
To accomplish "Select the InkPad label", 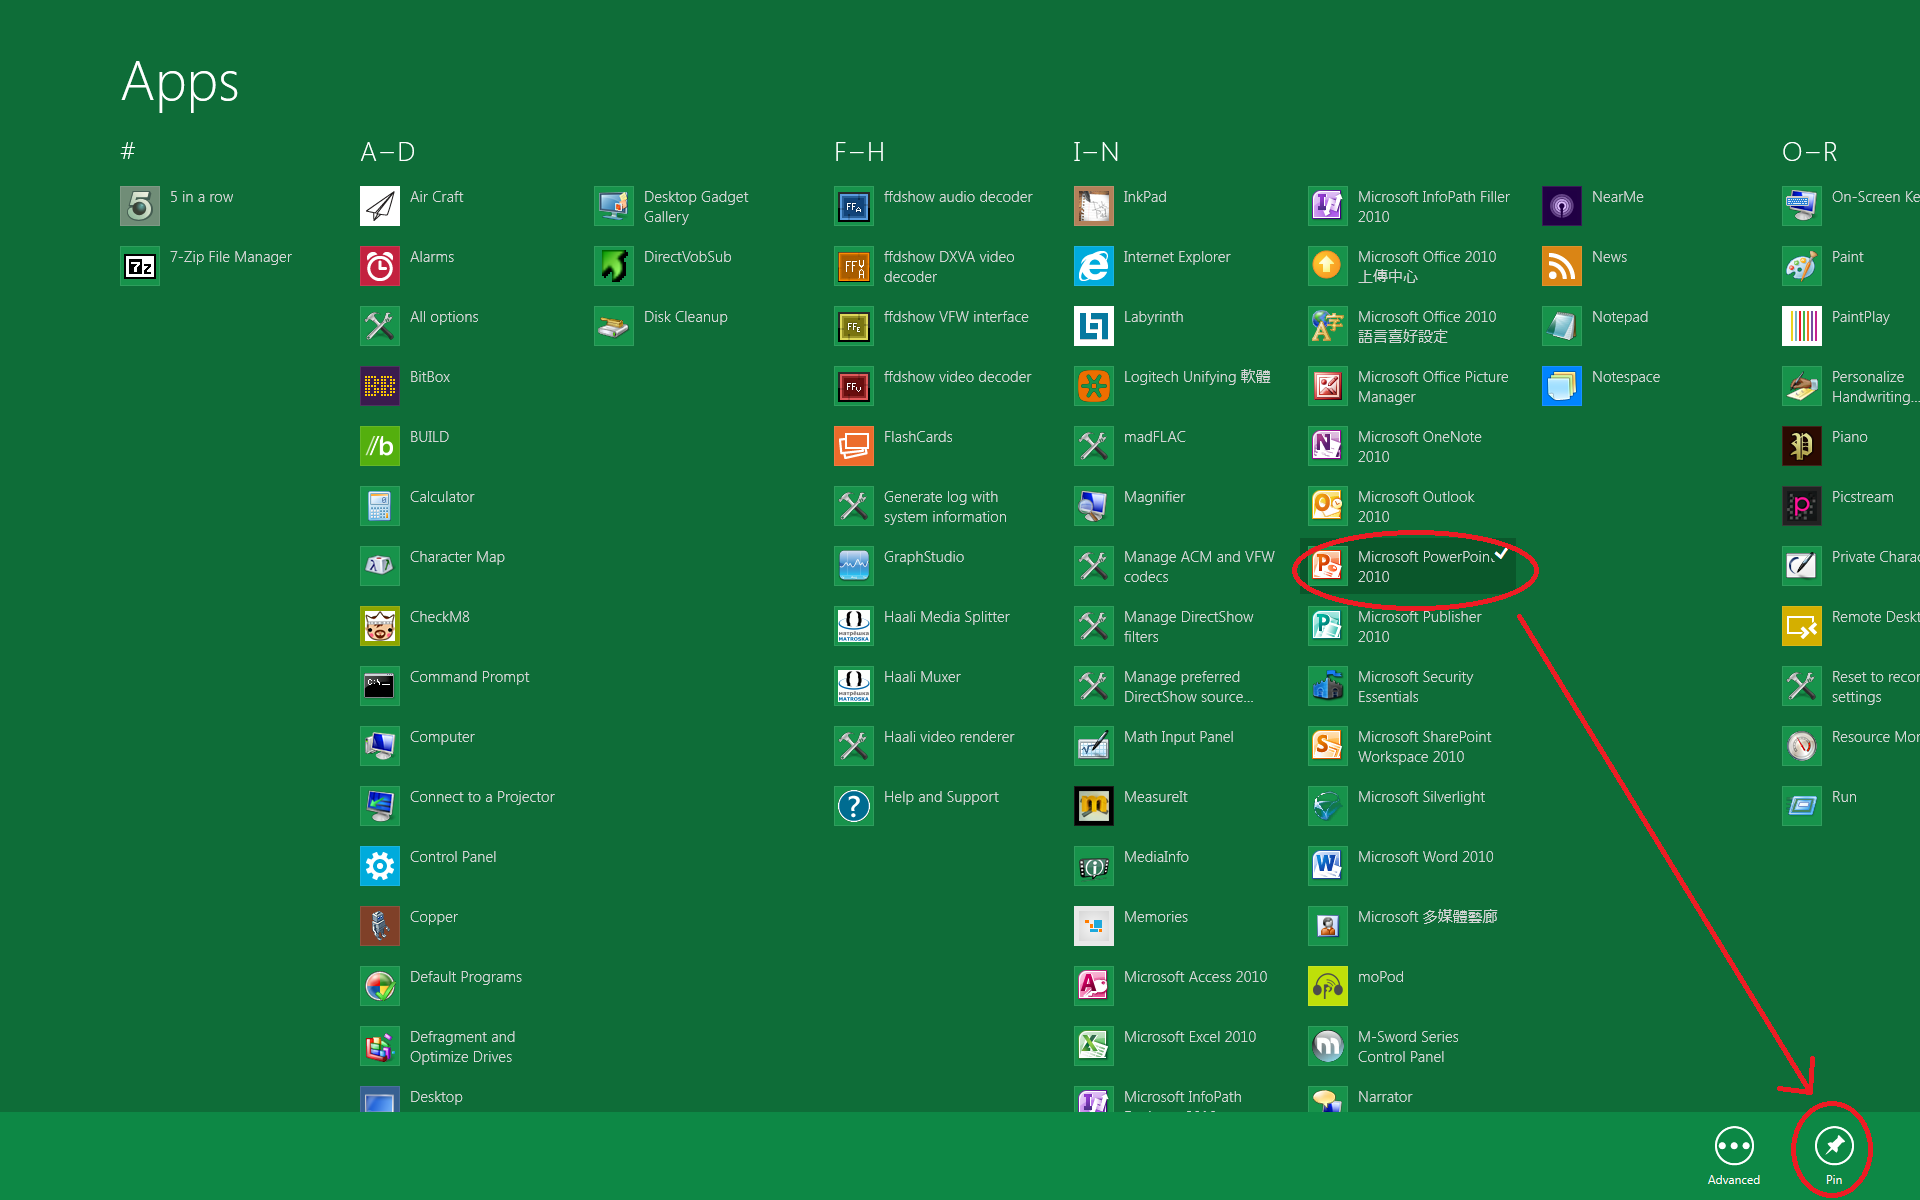I will [1145, 197].
